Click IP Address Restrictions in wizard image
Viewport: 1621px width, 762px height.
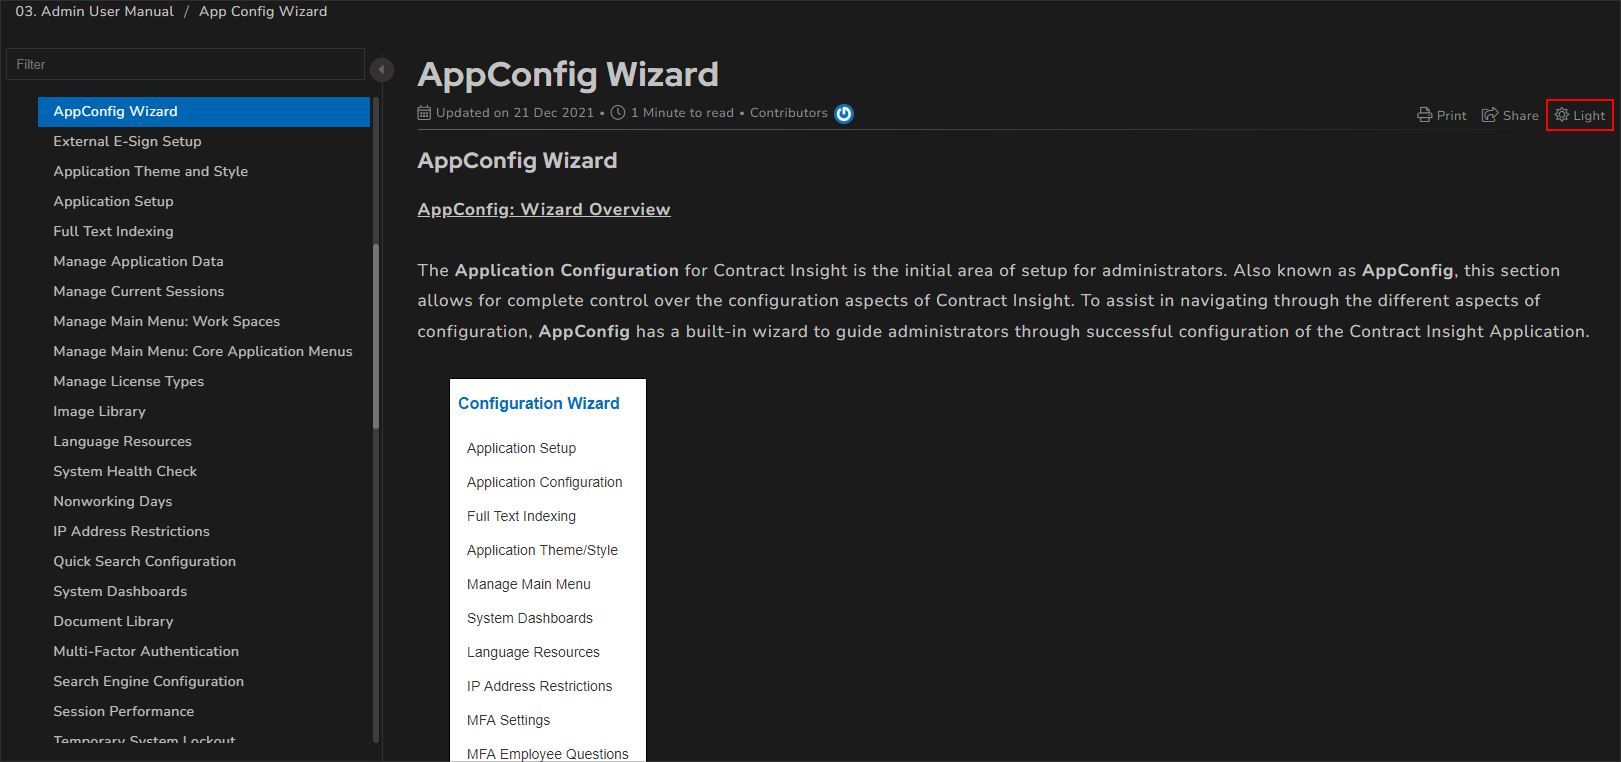(x=539, y=686)
